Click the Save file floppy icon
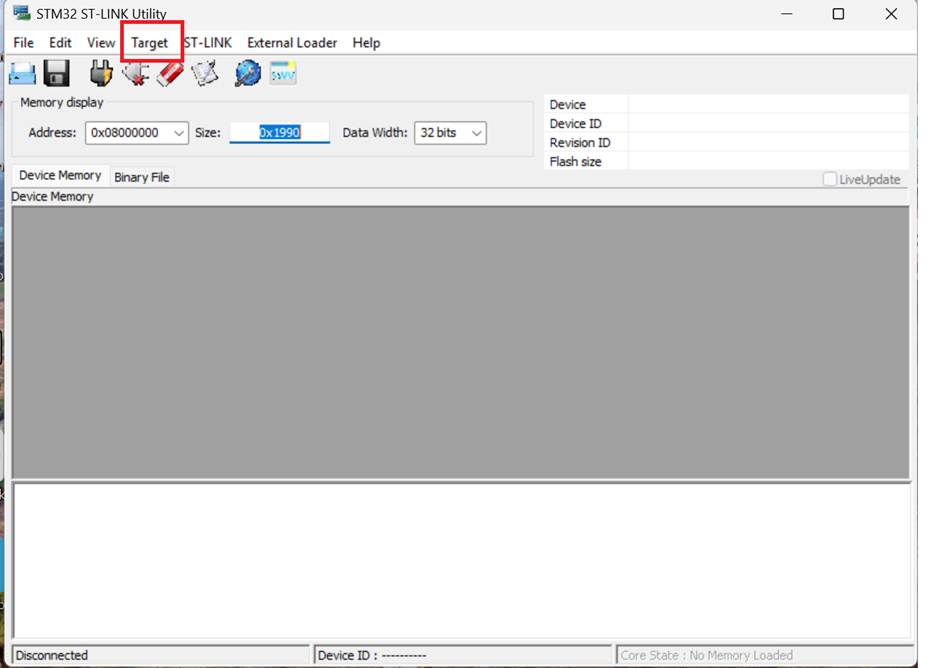The height and width of the screenshot is (668, 935). click(x=56, y=73)
